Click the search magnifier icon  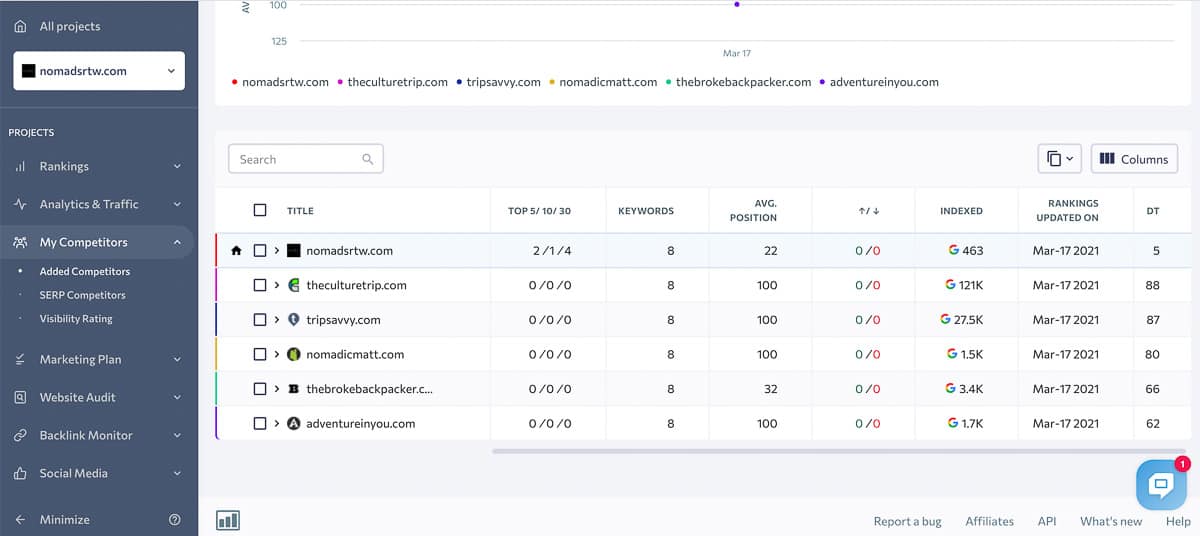click(x=367, y=159)
